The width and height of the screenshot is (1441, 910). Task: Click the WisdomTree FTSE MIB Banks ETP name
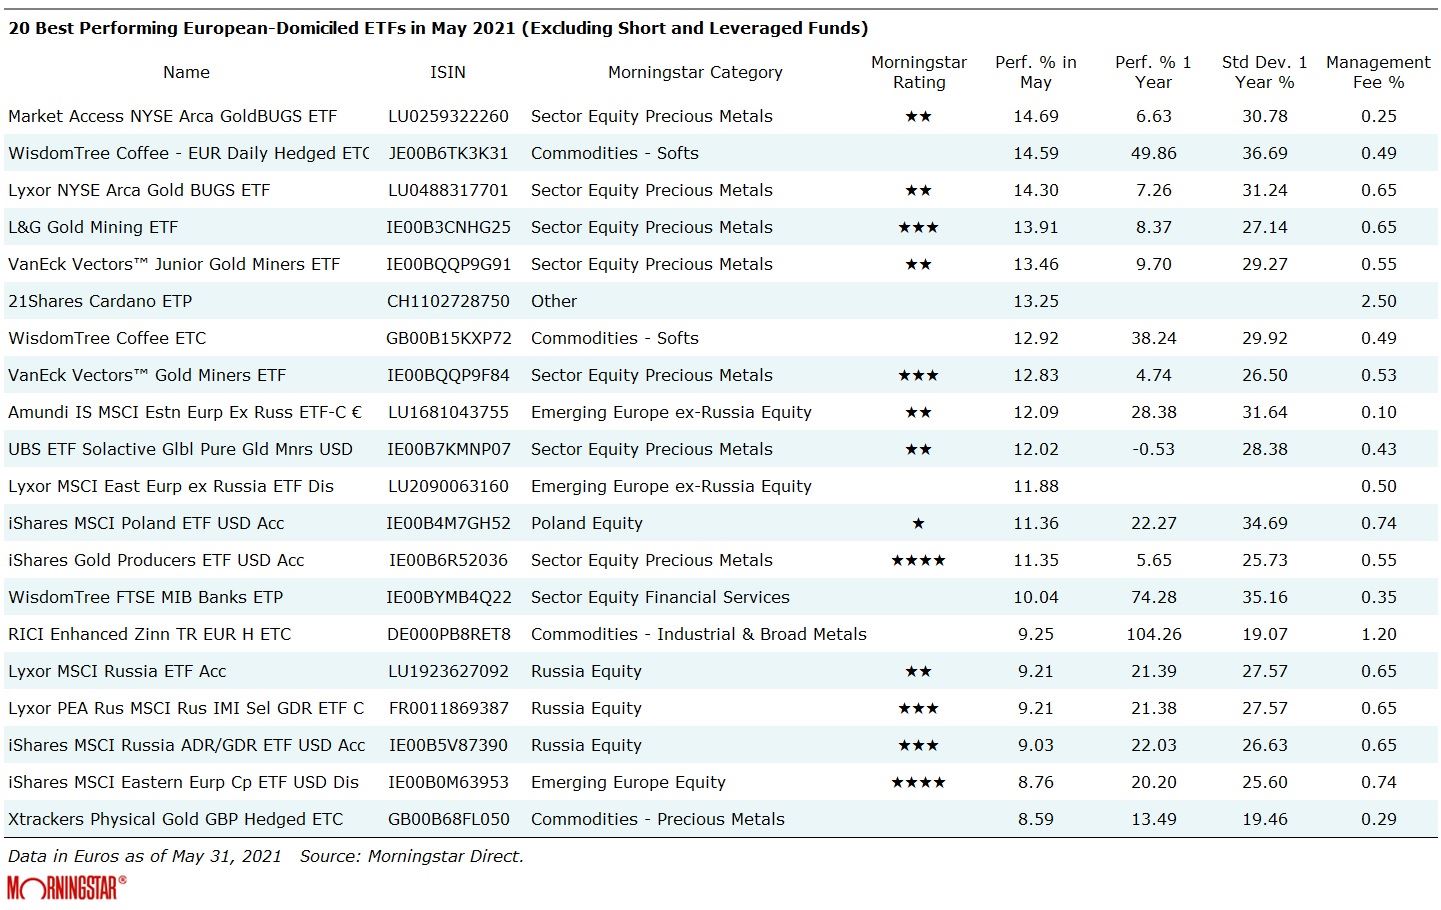[145, 597]
